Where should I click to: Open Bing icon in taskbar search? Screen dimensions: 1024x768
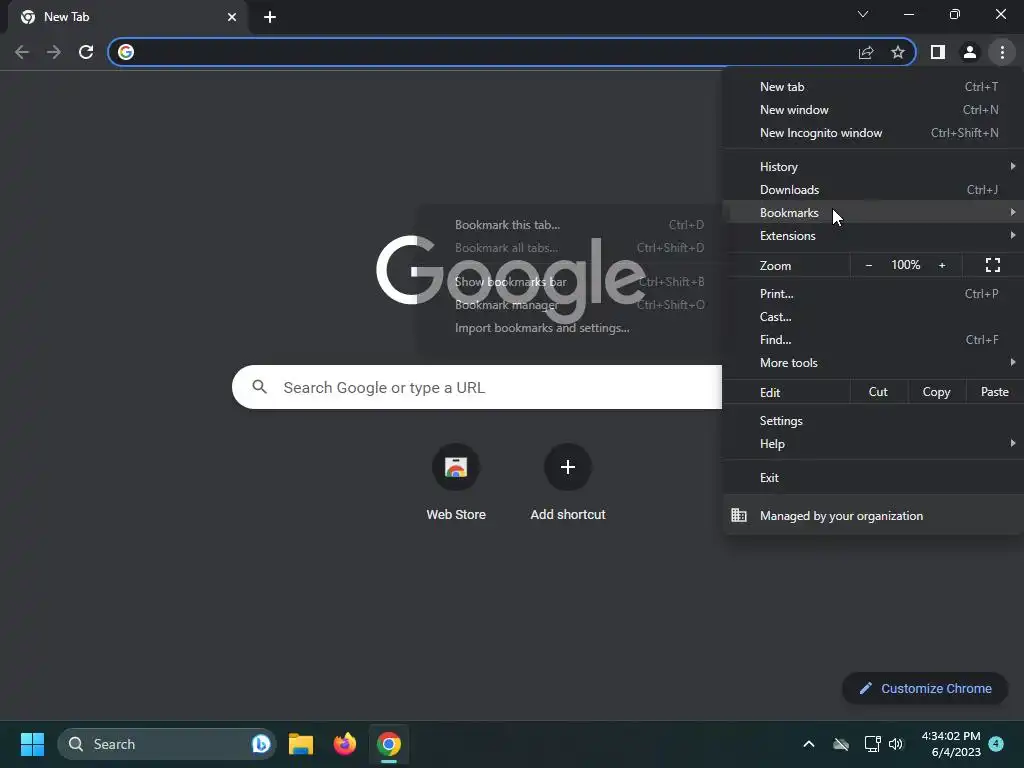261,744
